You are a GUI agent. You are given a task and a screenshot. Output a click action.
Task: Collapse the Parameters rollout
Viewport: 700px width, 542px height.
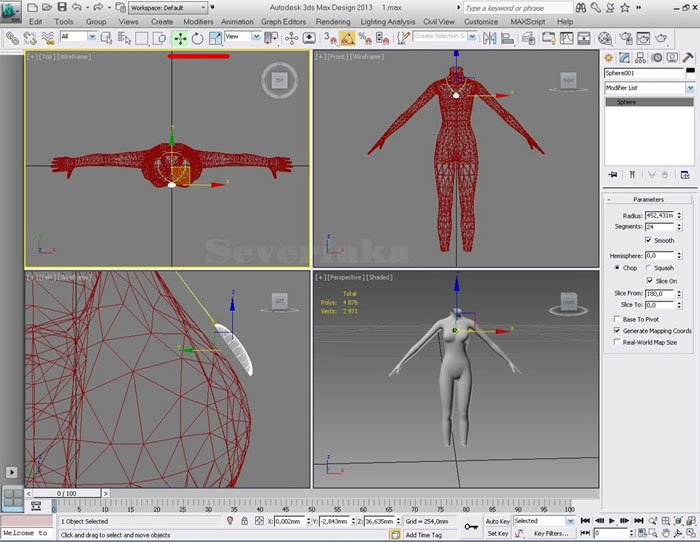pos(649,199)
